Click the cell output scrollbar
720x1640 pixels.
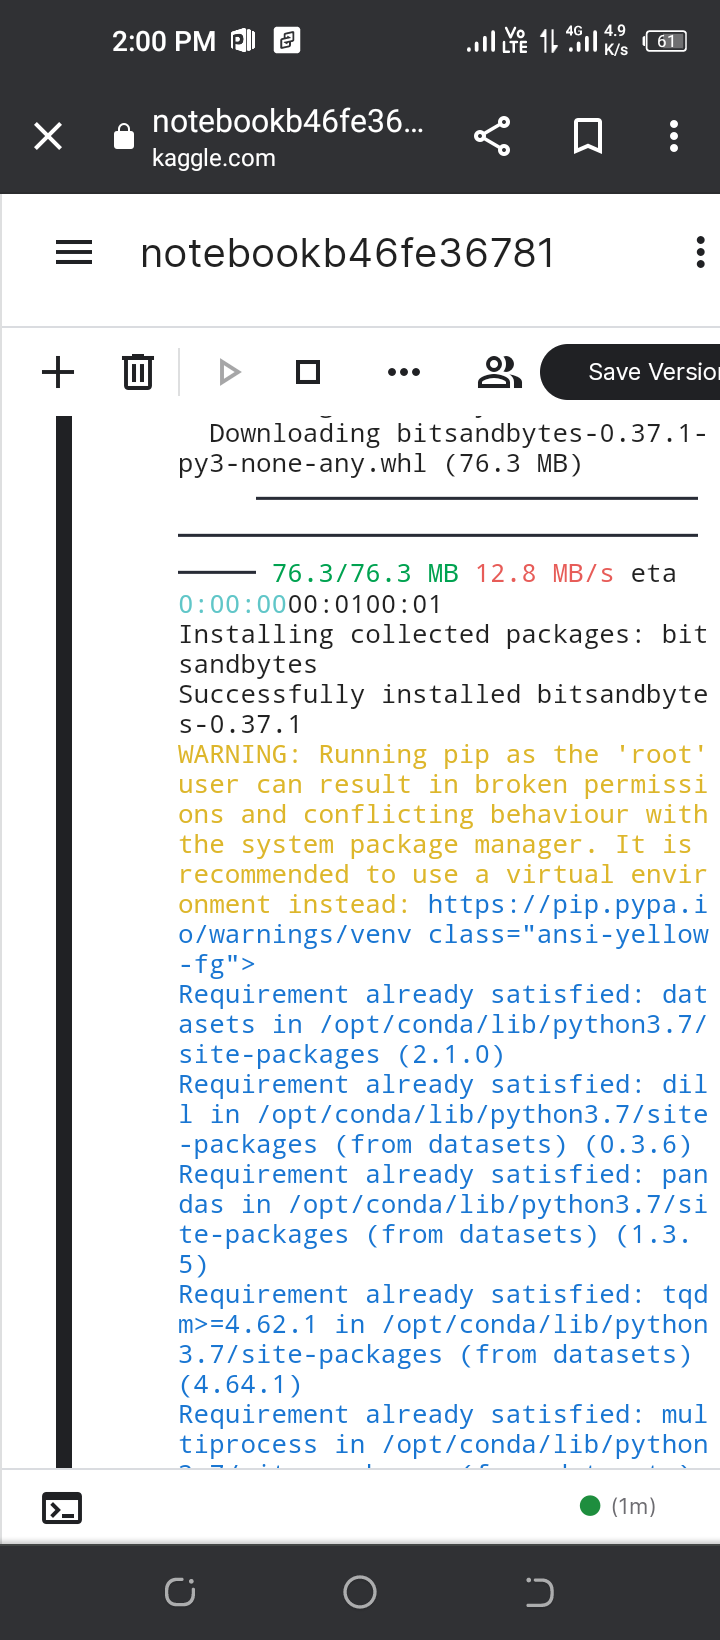[x=64, y=900]
